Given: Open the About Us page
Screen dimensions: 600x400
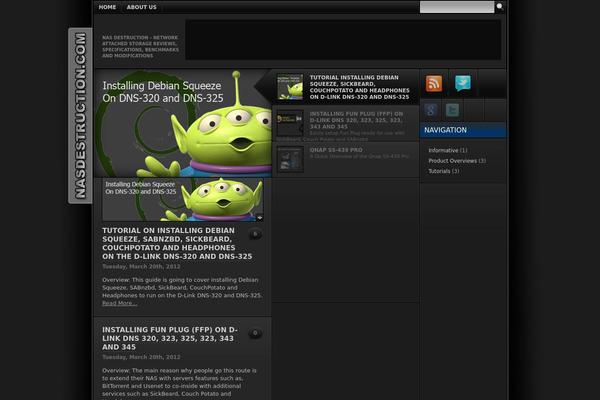Looking at the screenshot, I should (x=142, y=7).
